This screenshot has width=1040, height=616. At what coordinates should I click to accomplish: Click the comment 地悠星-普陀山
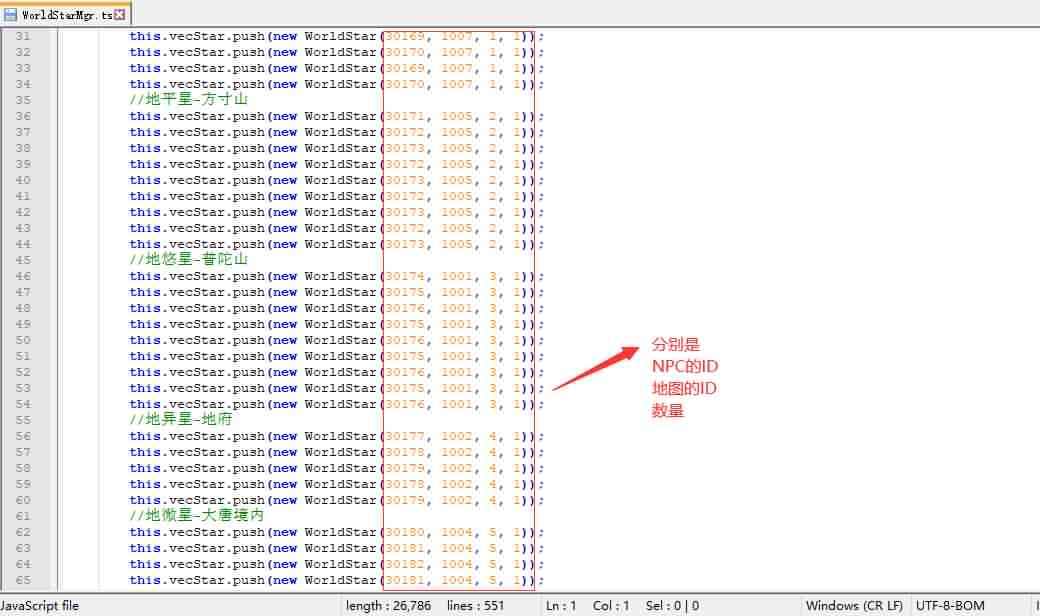pos(188,260)
